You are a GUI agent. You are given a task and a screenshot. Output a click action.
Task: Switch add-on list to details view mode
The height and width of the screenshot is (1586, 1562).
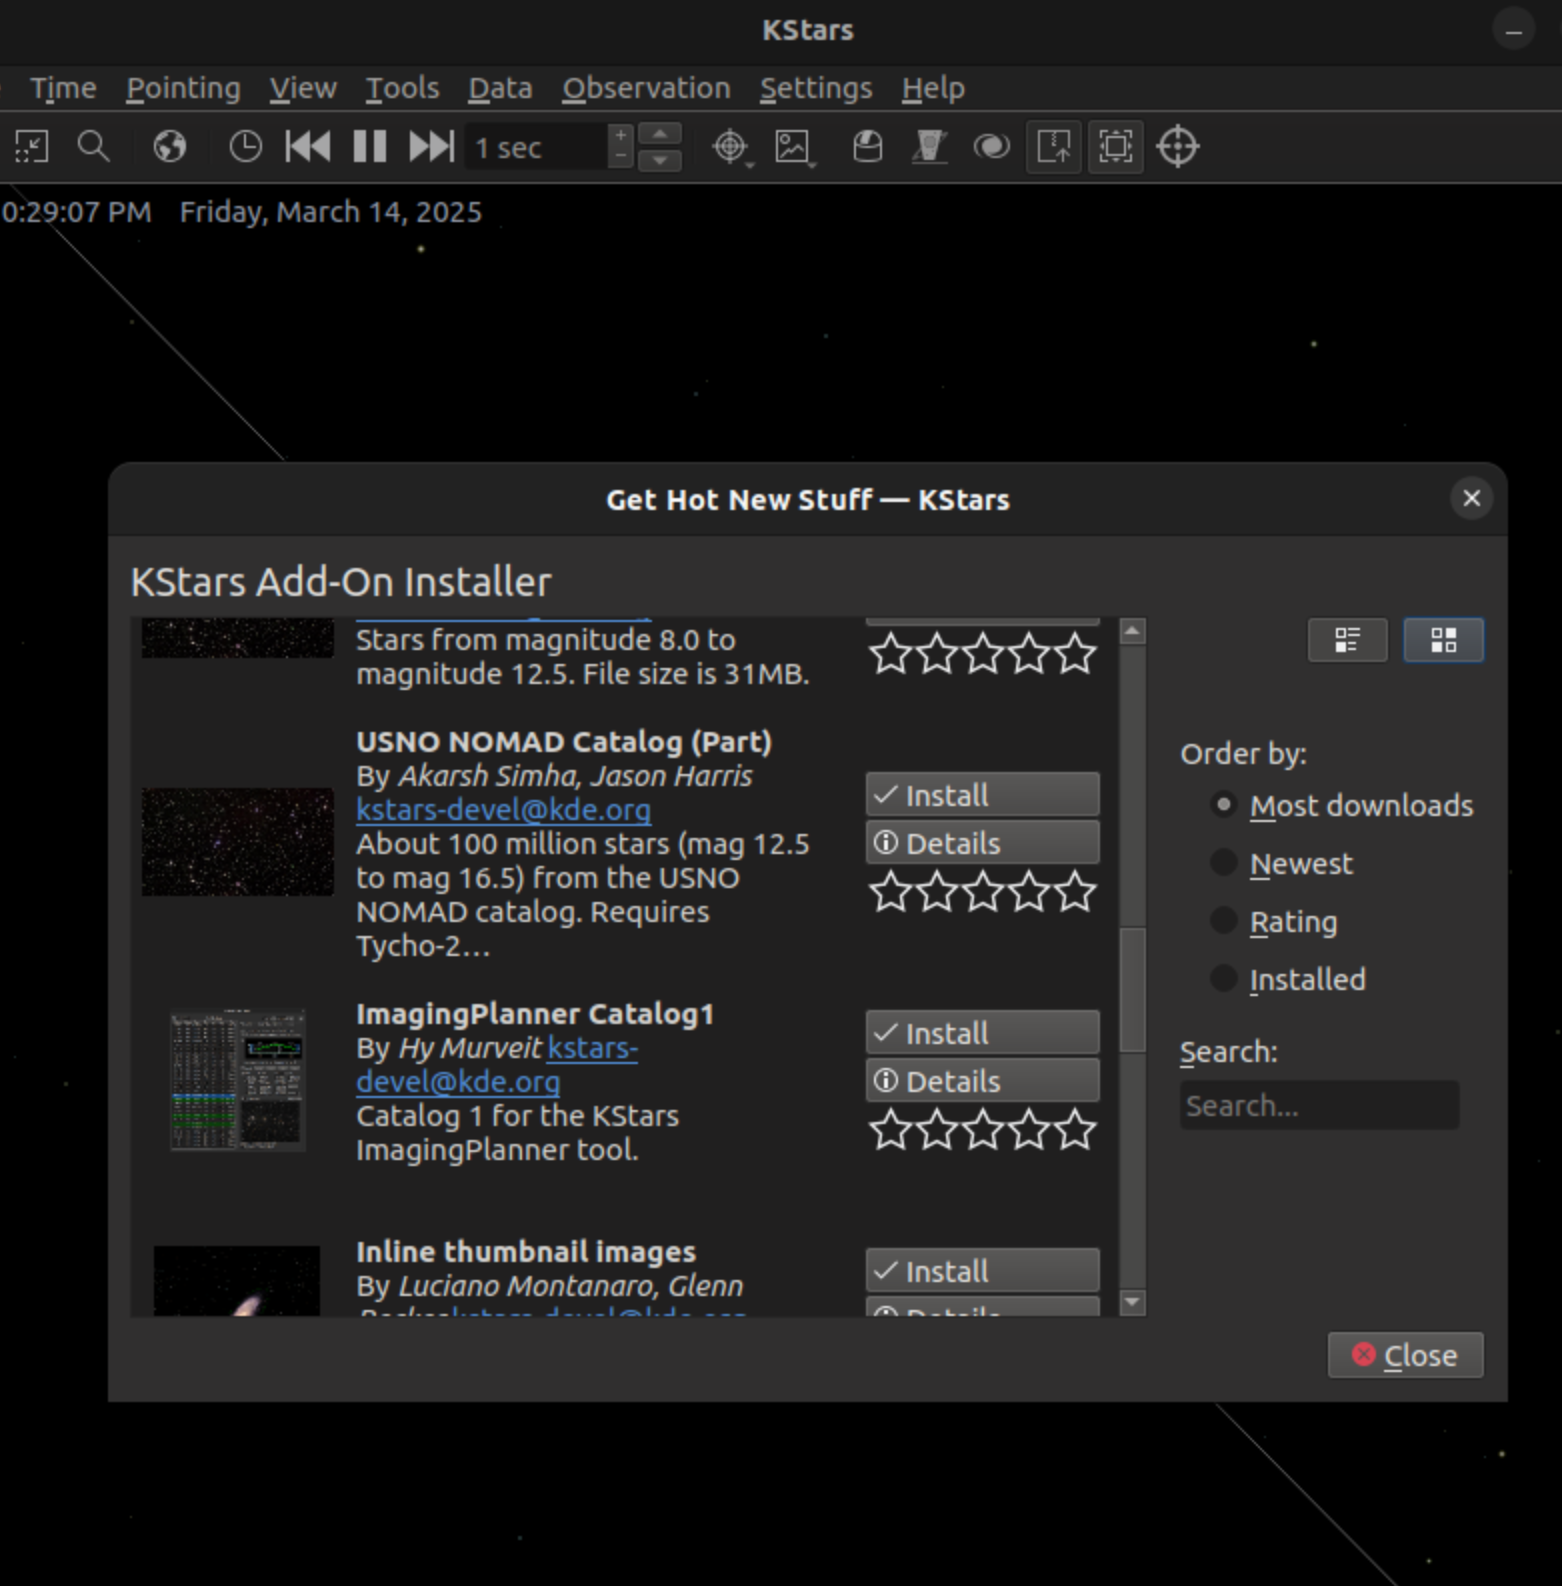[1347, 640]
